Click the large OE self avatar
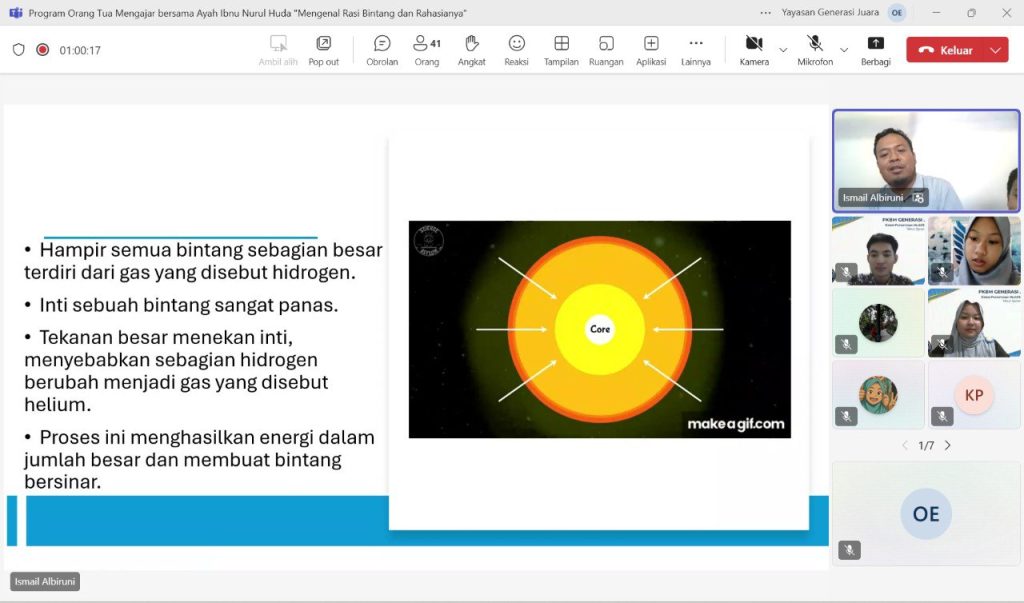This screenshot has height=603, width=1024. pyautogui.click(x=926, y=514)
